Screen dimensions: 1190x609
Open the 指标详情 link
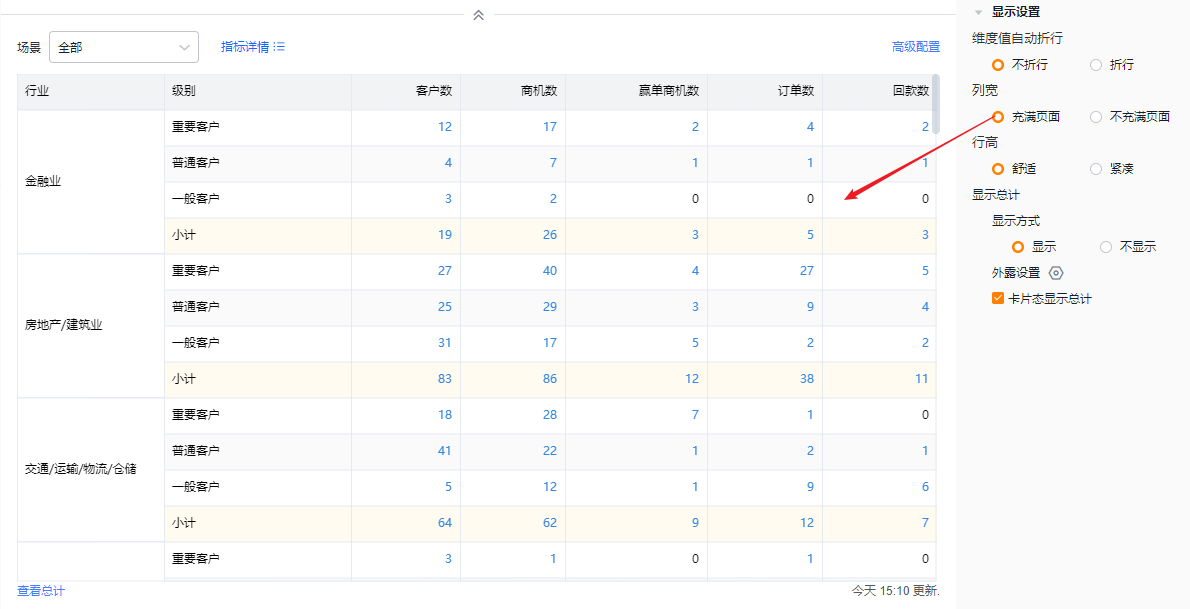point(244,47)
